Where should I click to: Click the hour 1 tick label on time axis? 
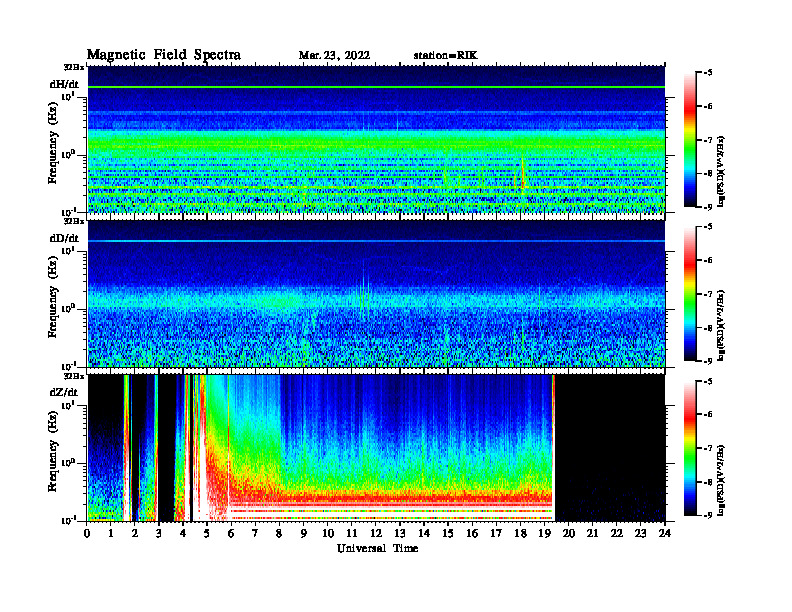[111, 533]
